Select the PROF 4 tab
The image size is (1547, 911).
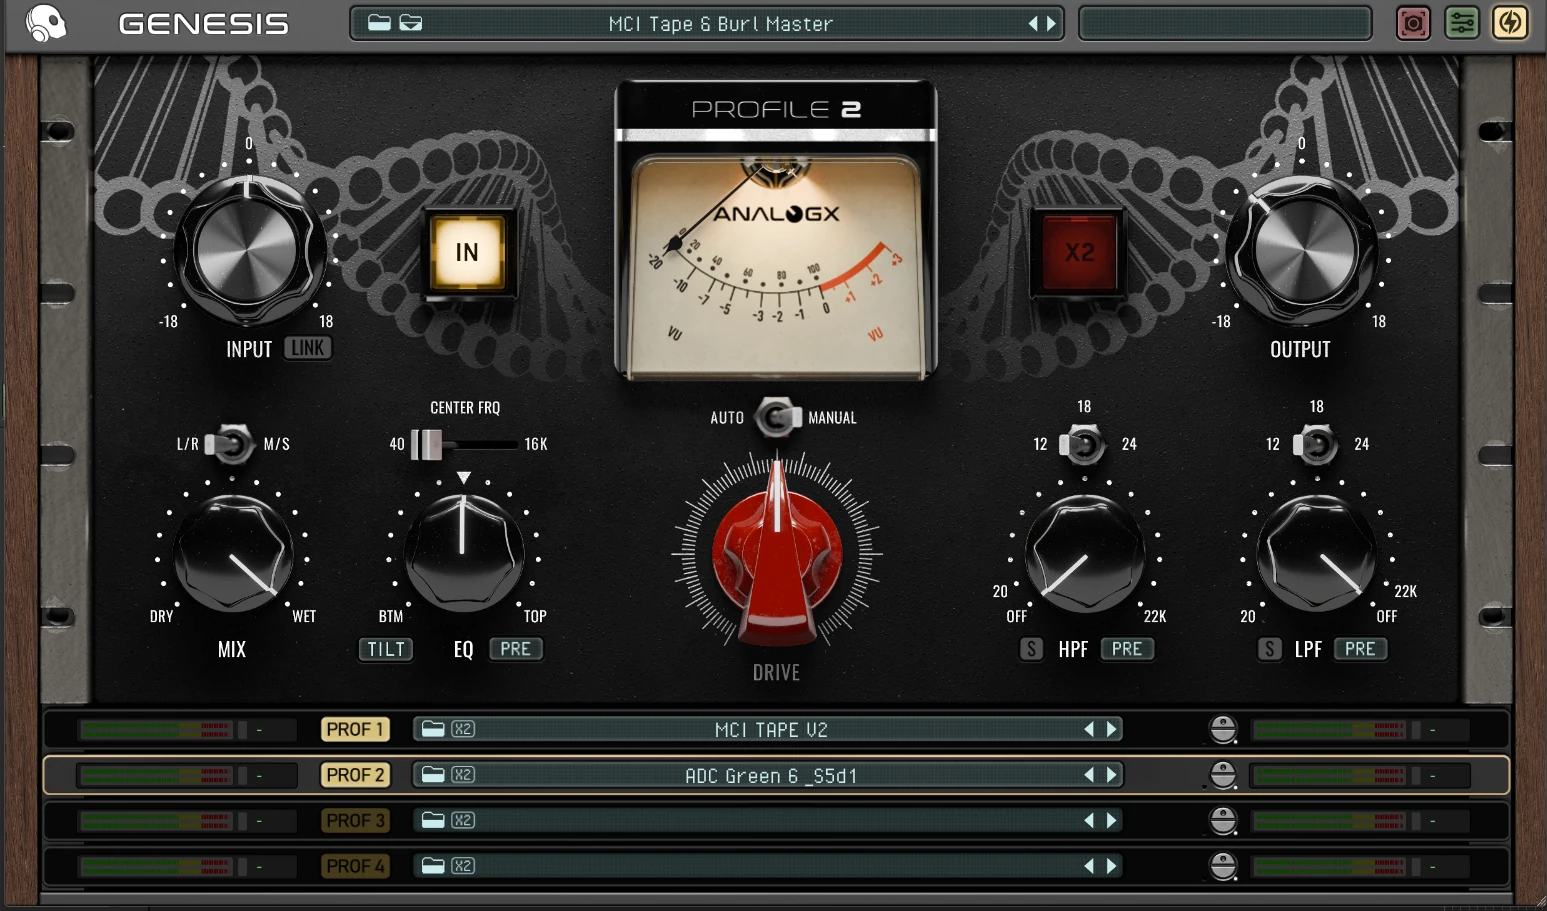pos(355,866)
